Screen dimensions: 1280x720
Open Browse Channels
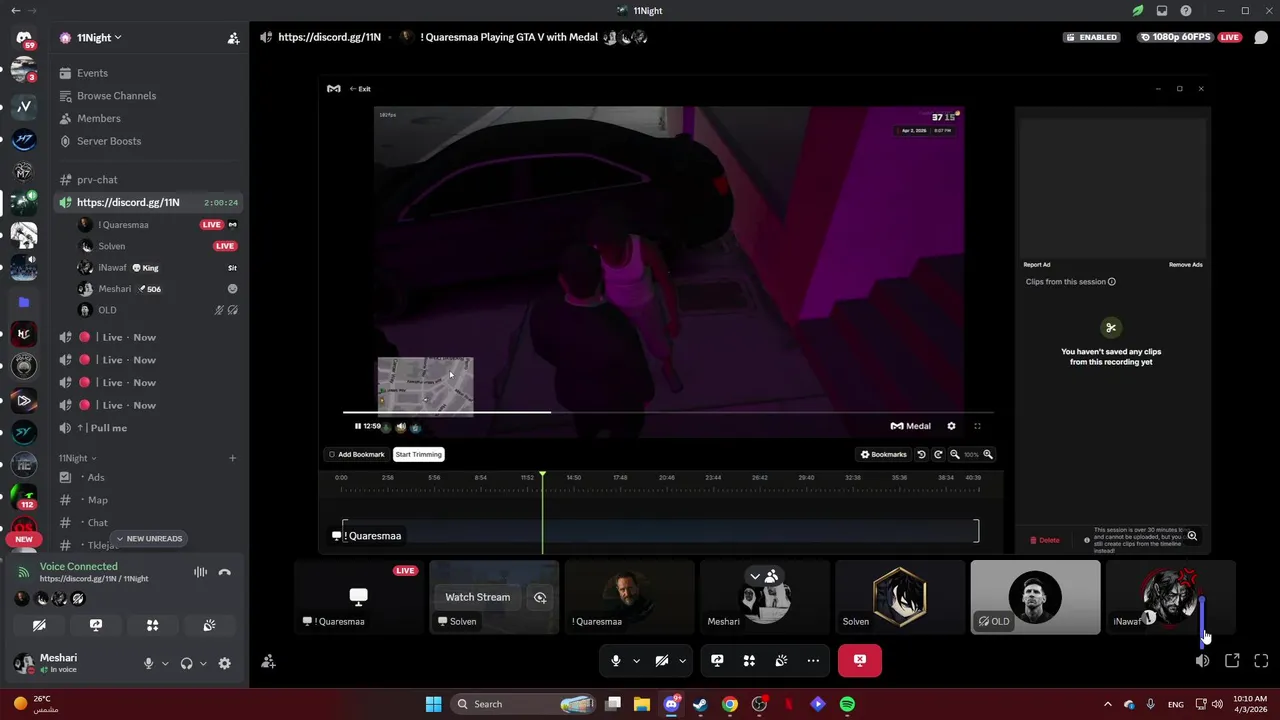[150, 96]
